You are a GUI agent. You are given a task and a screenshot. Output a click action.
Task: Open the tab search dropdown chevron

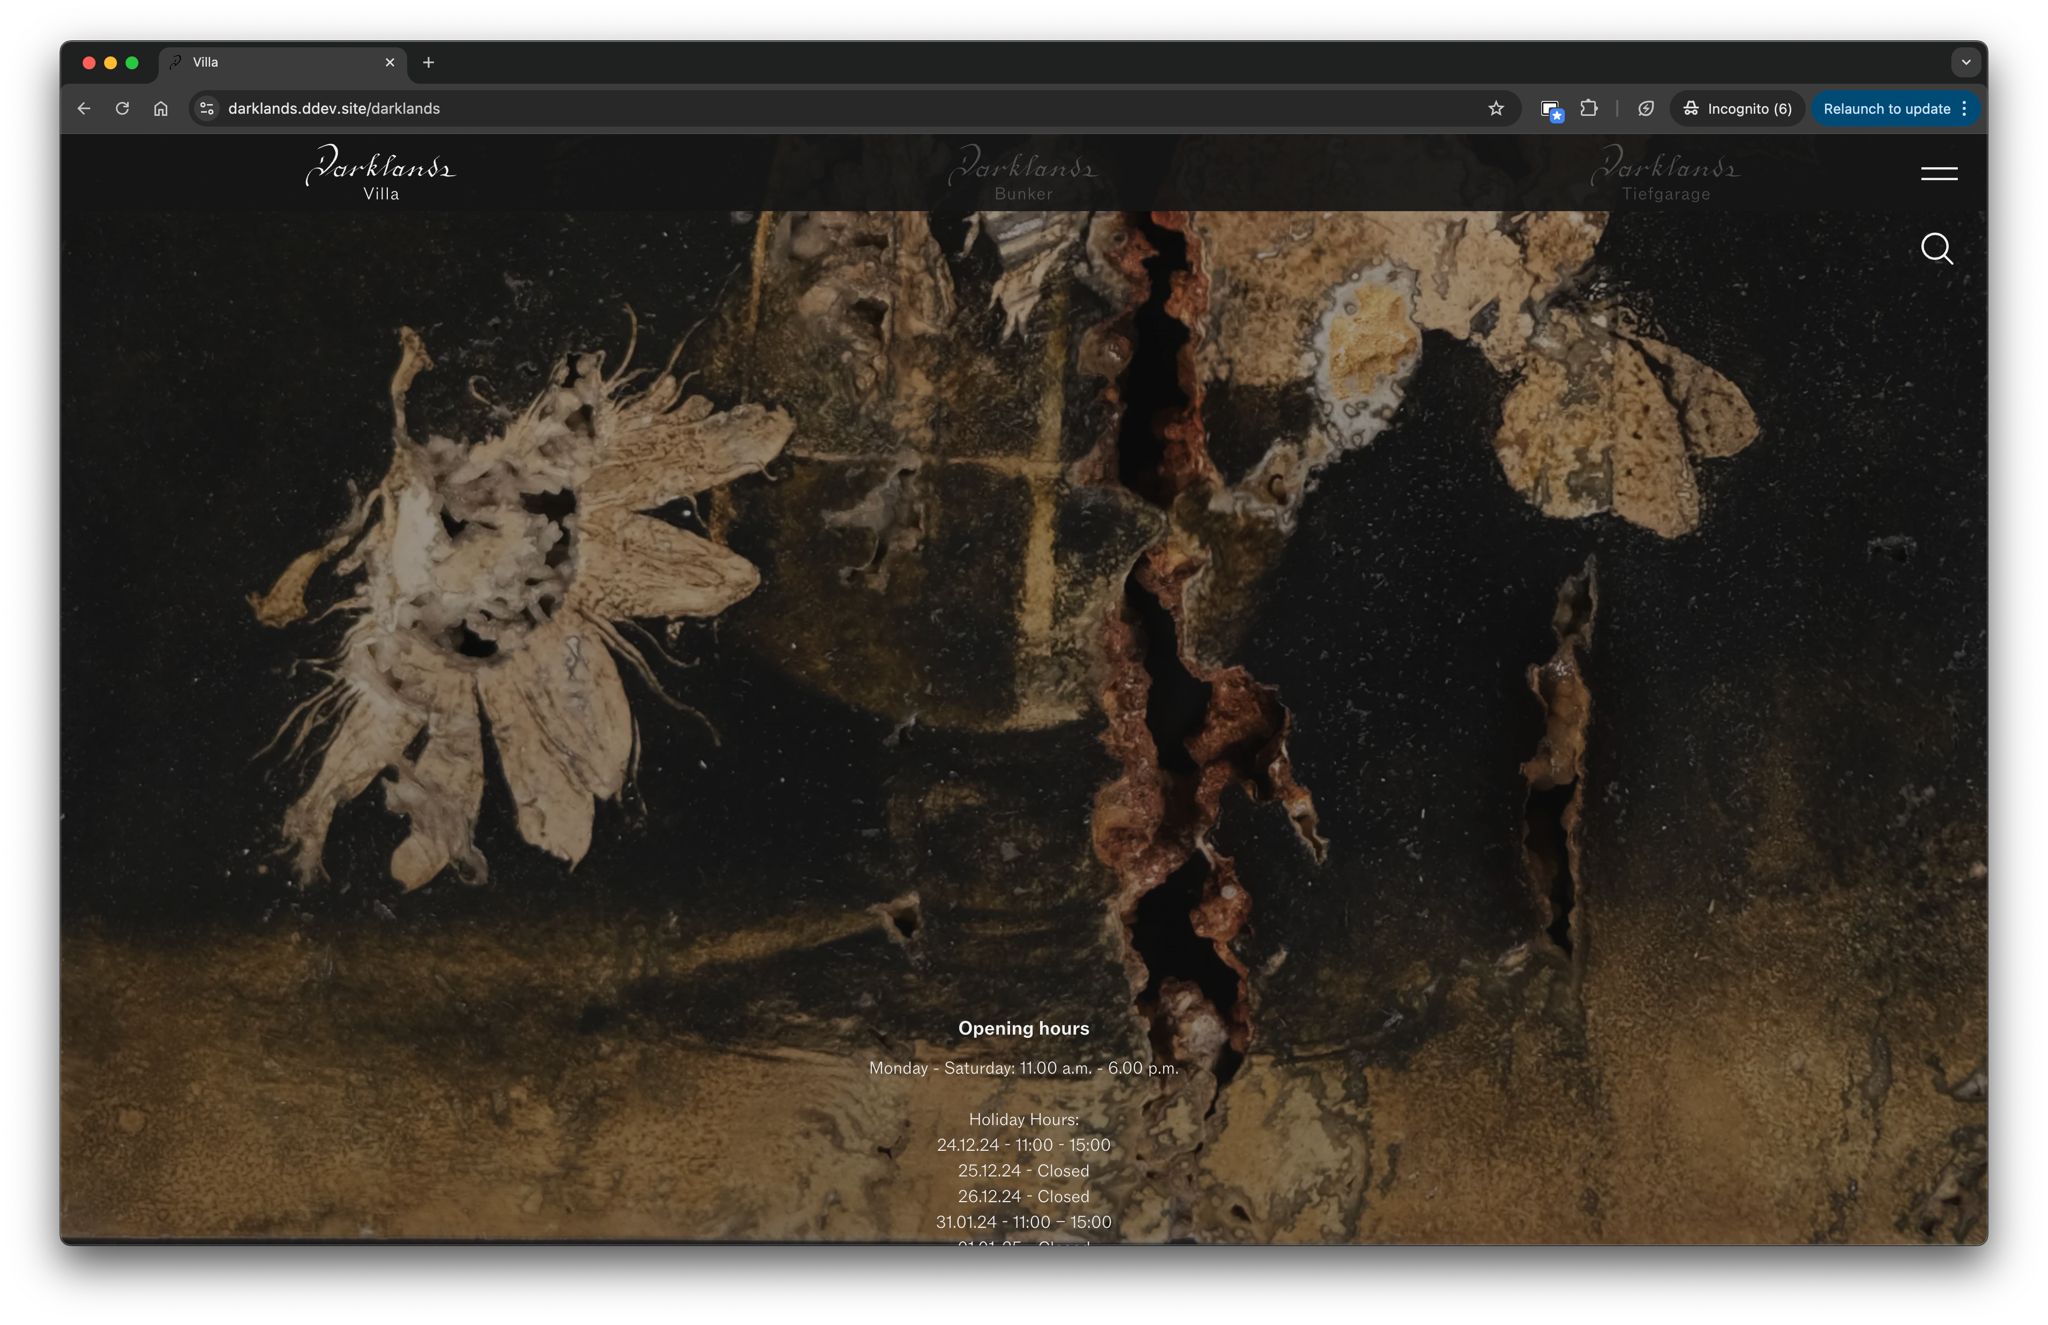[x=1965, y=62]
